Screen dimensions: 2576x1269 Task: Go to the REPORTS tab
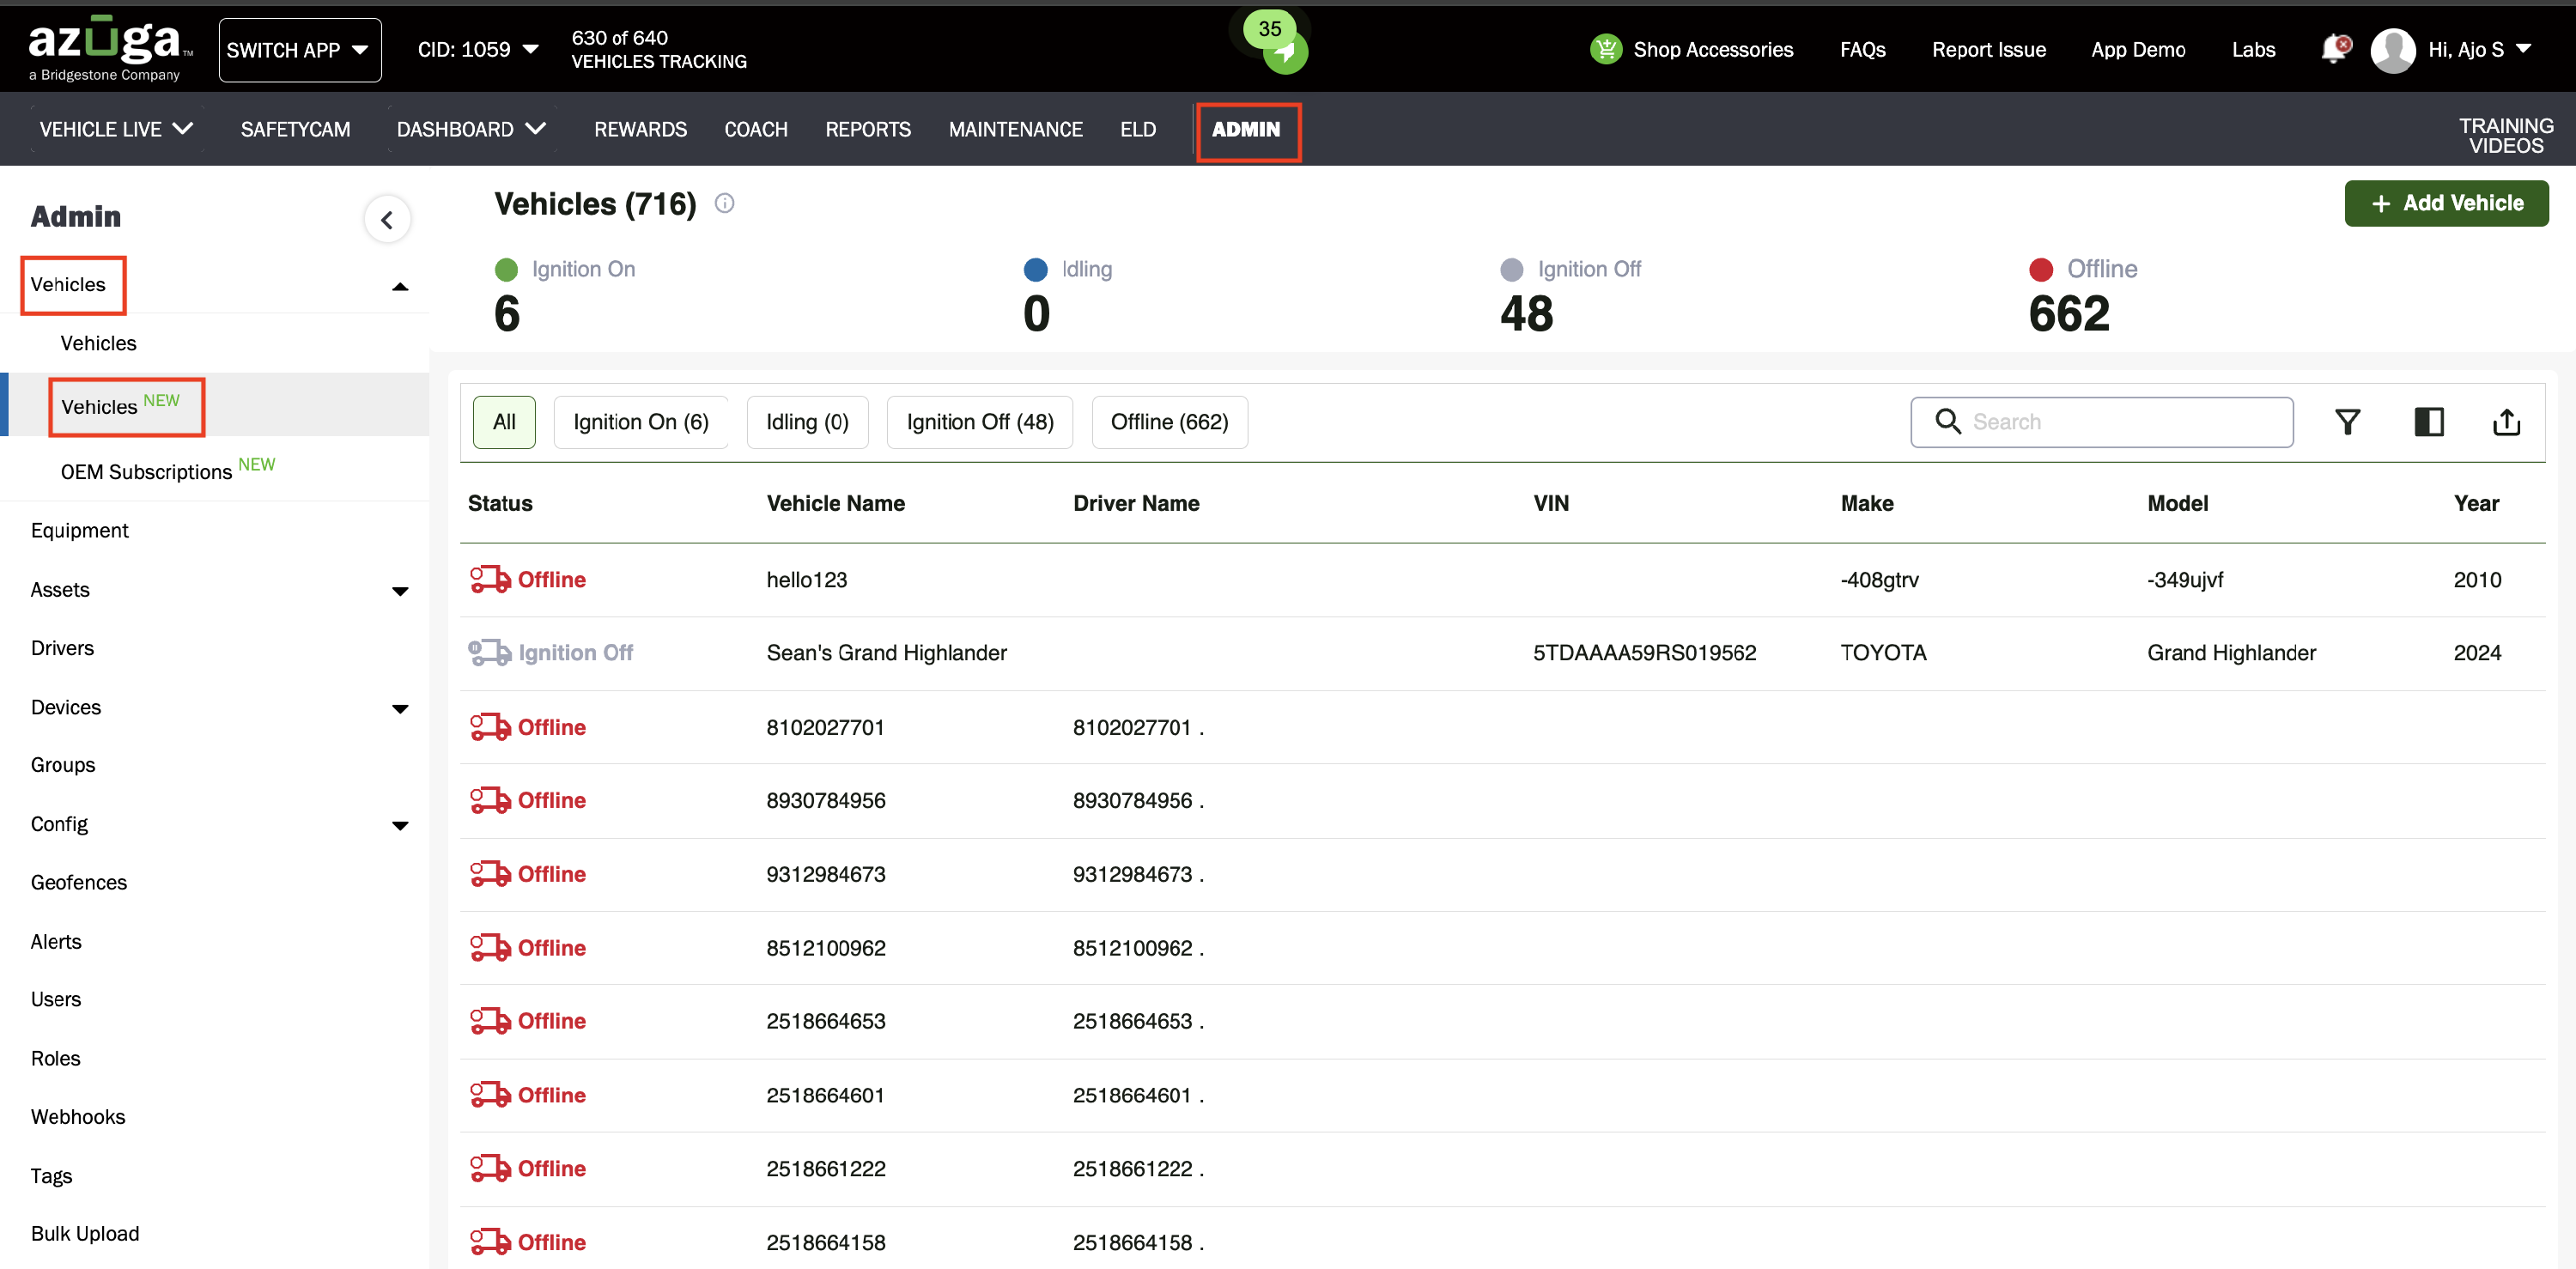[x=867, y=129]
